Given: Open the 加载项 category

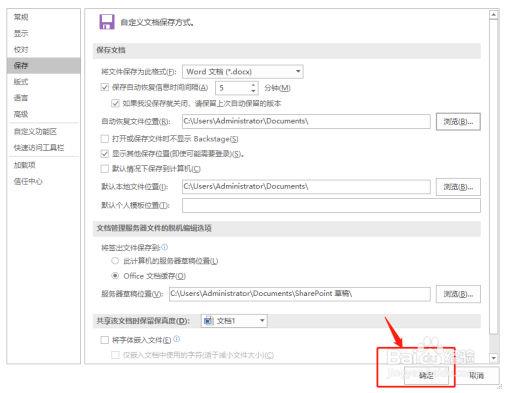Looking at the screenshot, I should 25,165.
